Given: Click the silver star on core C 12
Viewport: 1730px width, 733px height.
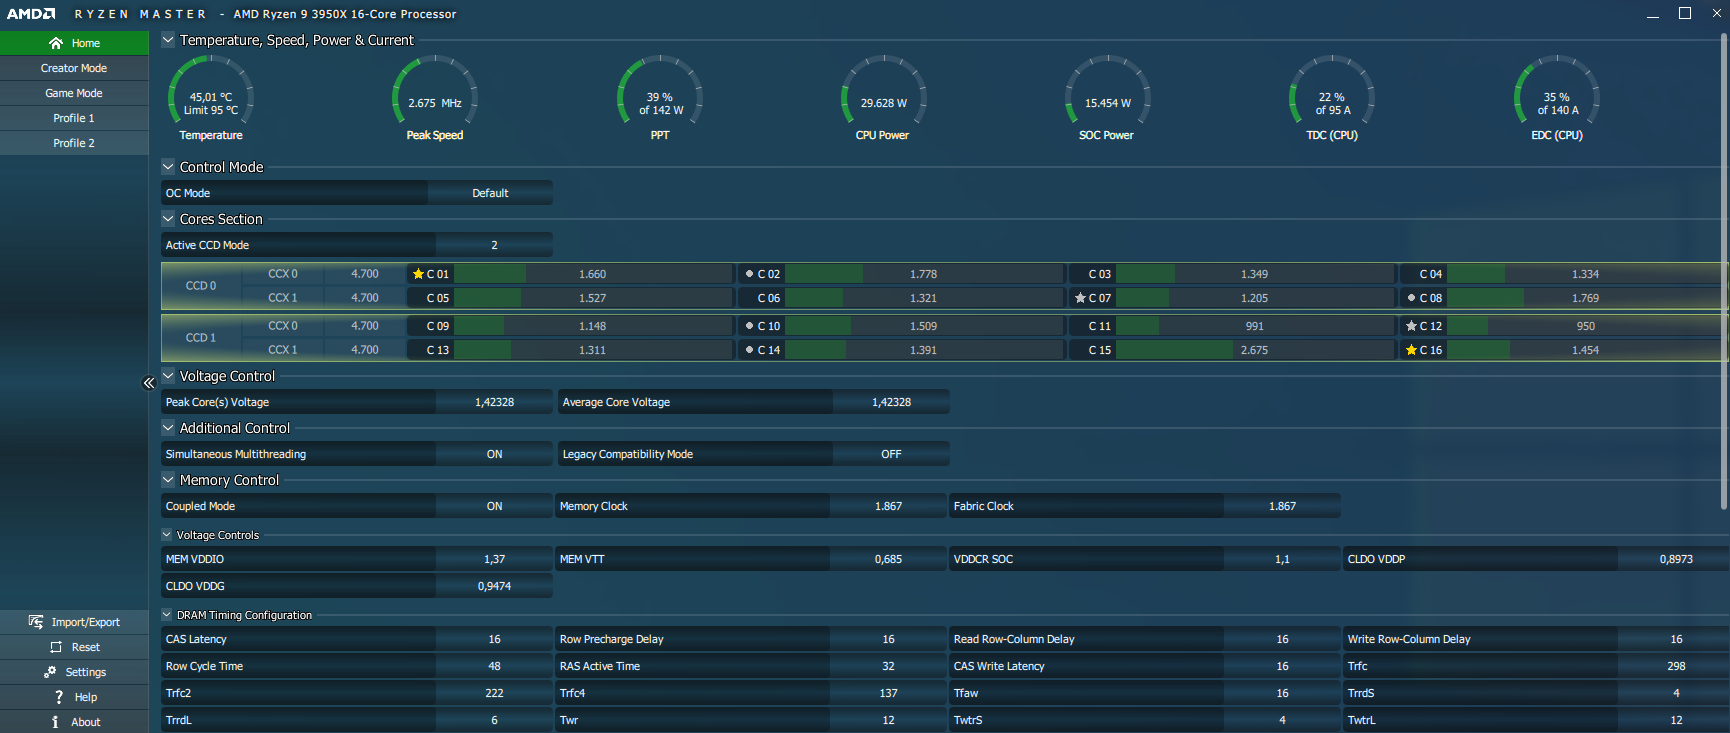Looking at the screenshot, I should [x=1411, y=326].
